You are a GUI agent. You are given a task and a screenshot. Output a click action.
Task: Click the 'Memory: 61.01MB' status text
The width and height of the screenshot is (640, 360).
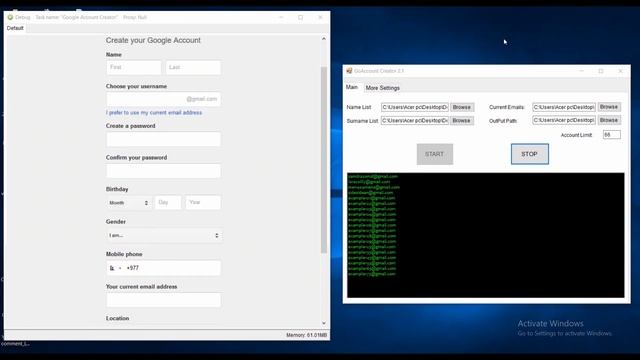(x=307, y=335)
